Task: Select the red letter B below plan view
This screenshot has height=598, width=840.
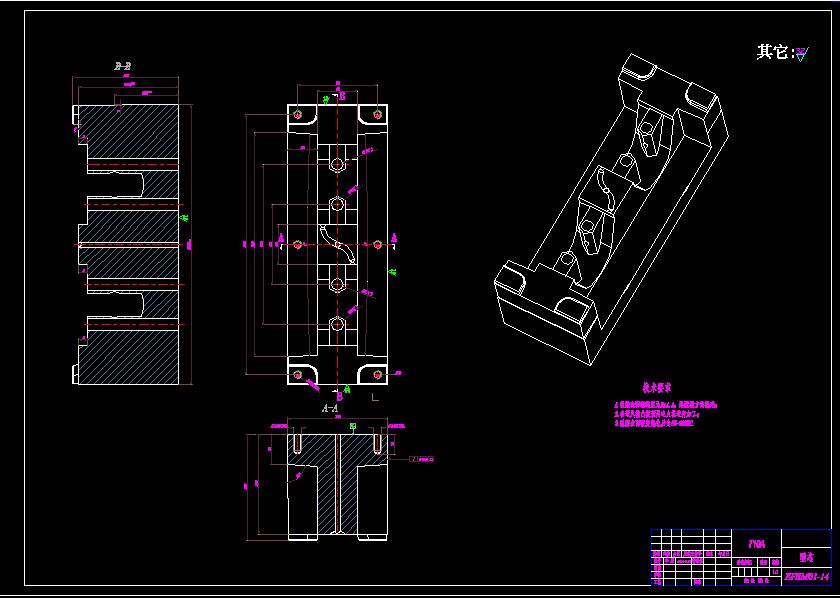Action: (x=339, y=397)
